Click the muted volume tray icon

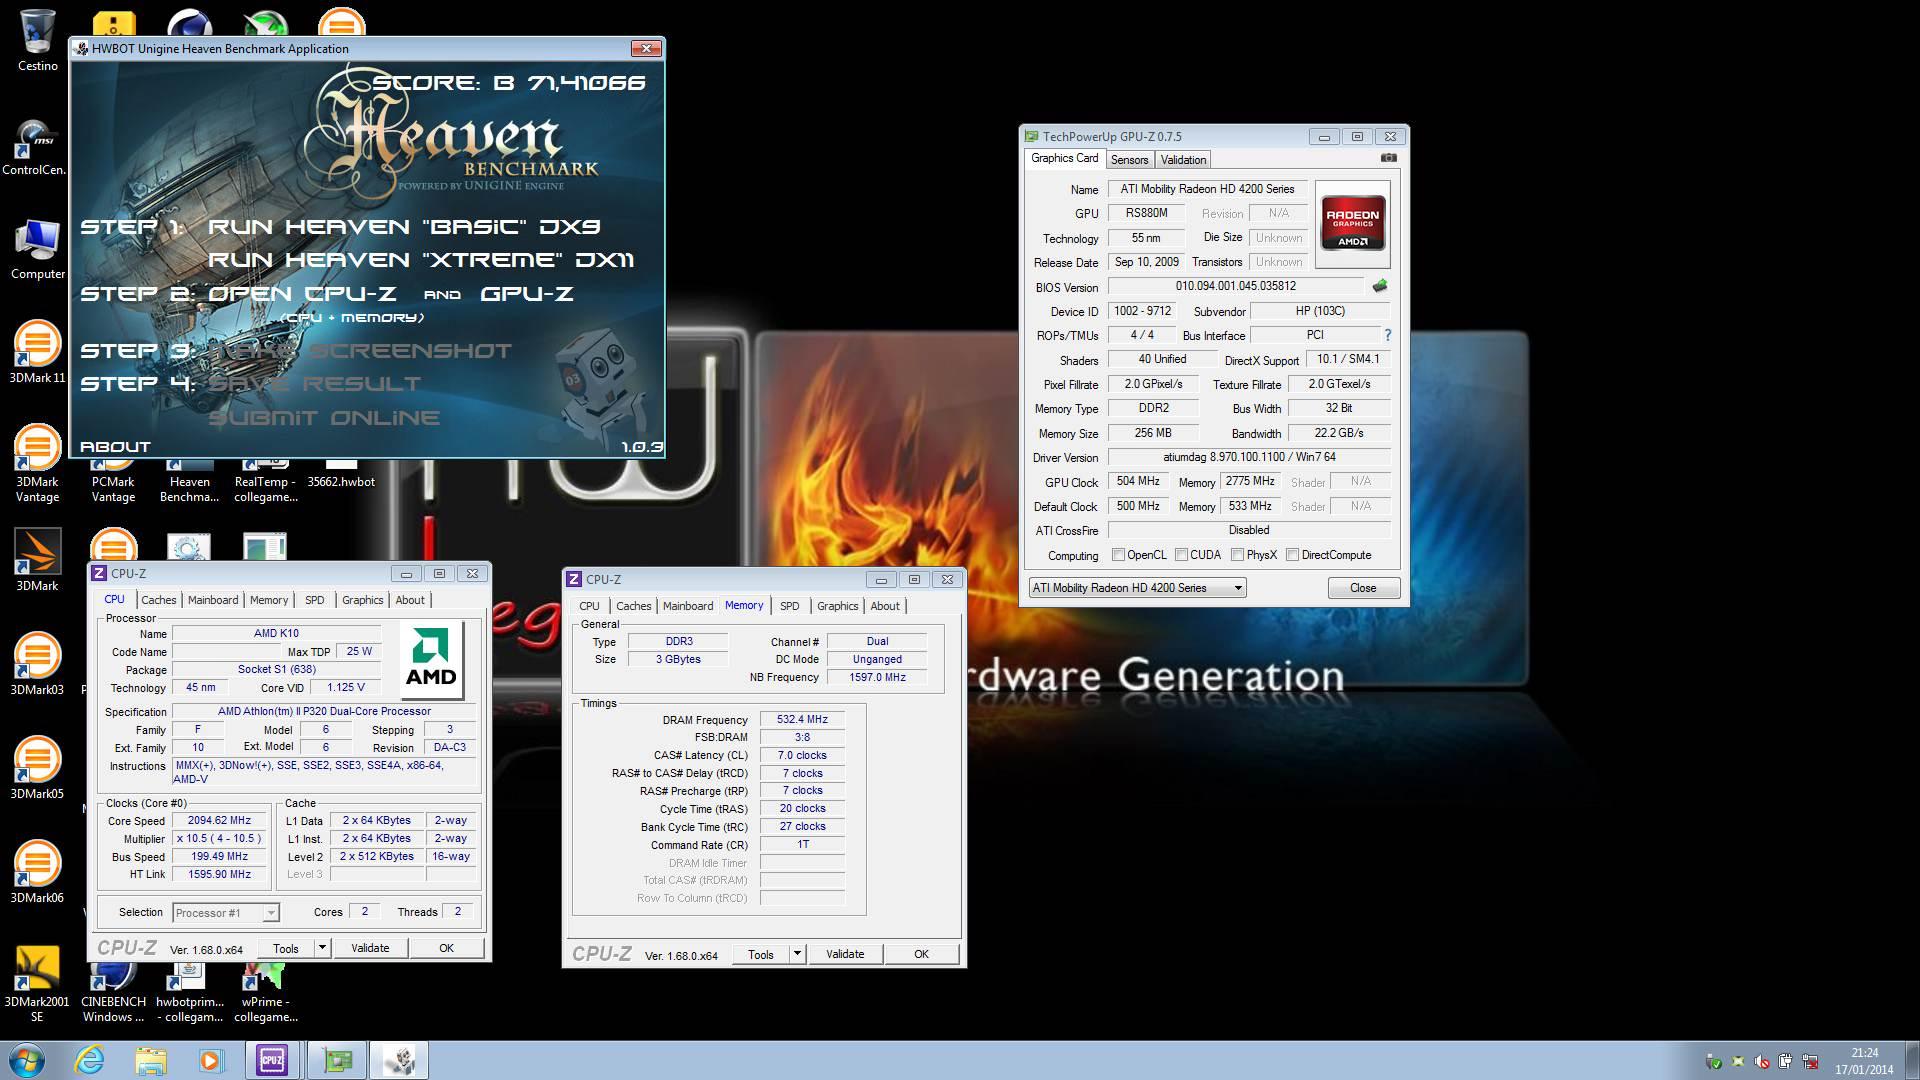coord(1761,1062)
